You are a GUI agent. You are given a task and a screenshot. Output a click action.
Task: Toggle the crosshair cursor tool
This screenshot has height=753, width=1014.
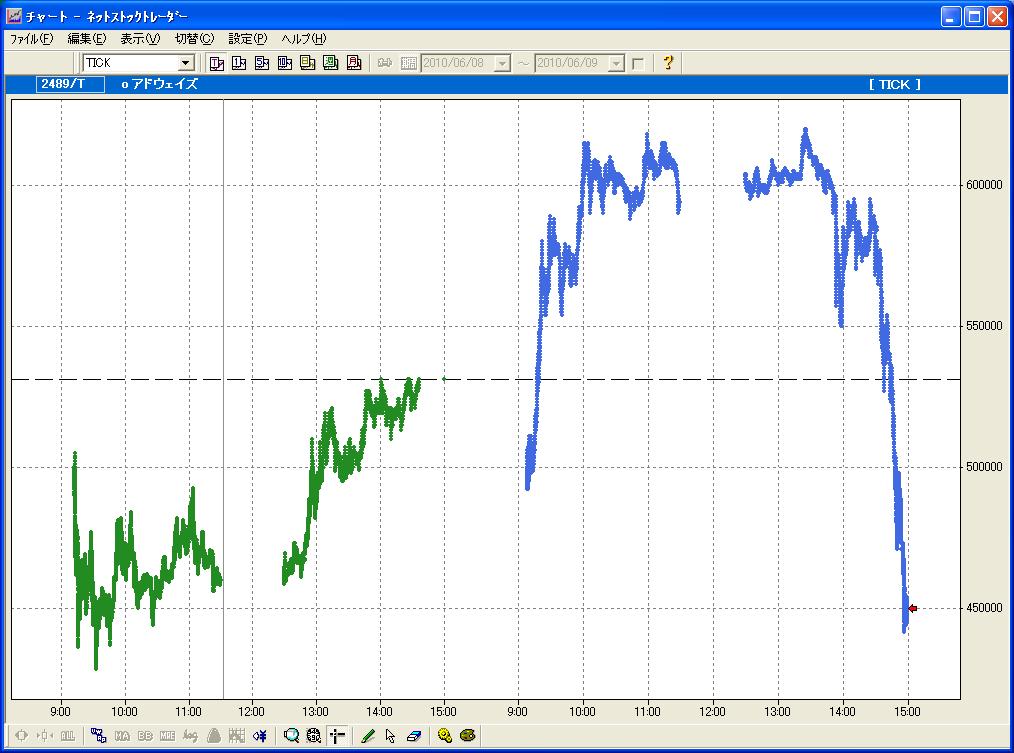click(336, 736)
